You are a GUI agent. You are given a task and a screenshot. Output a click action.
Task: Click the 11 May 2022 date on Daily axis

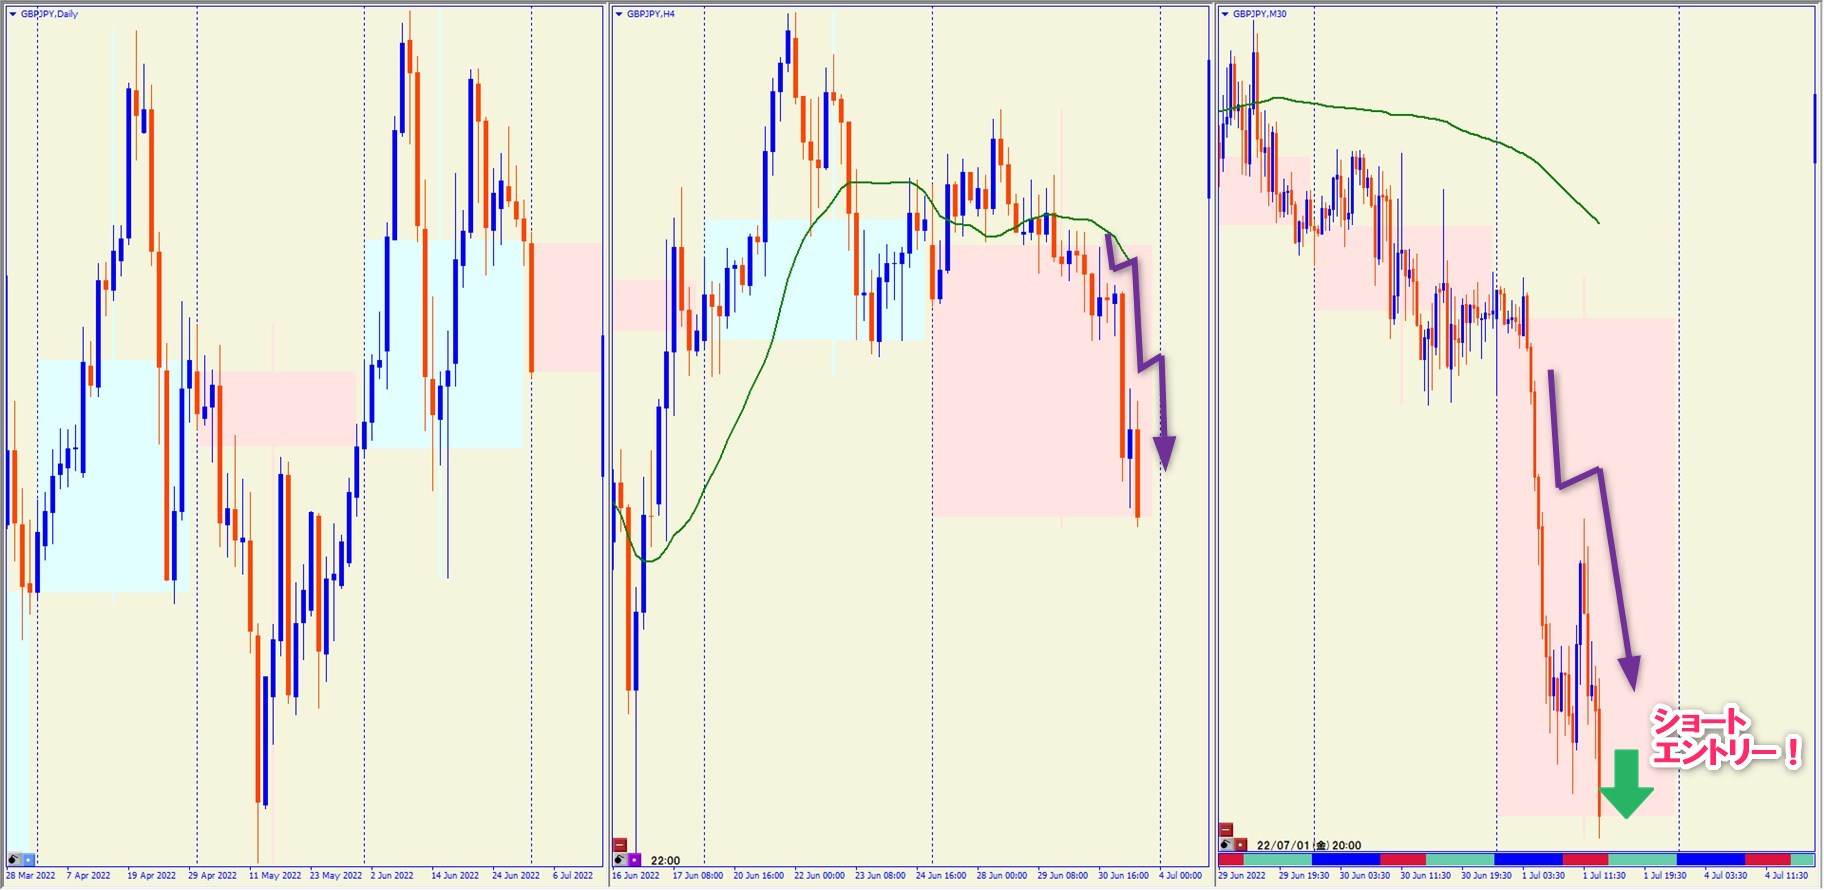pyautogui.click(x=275, y=876)
